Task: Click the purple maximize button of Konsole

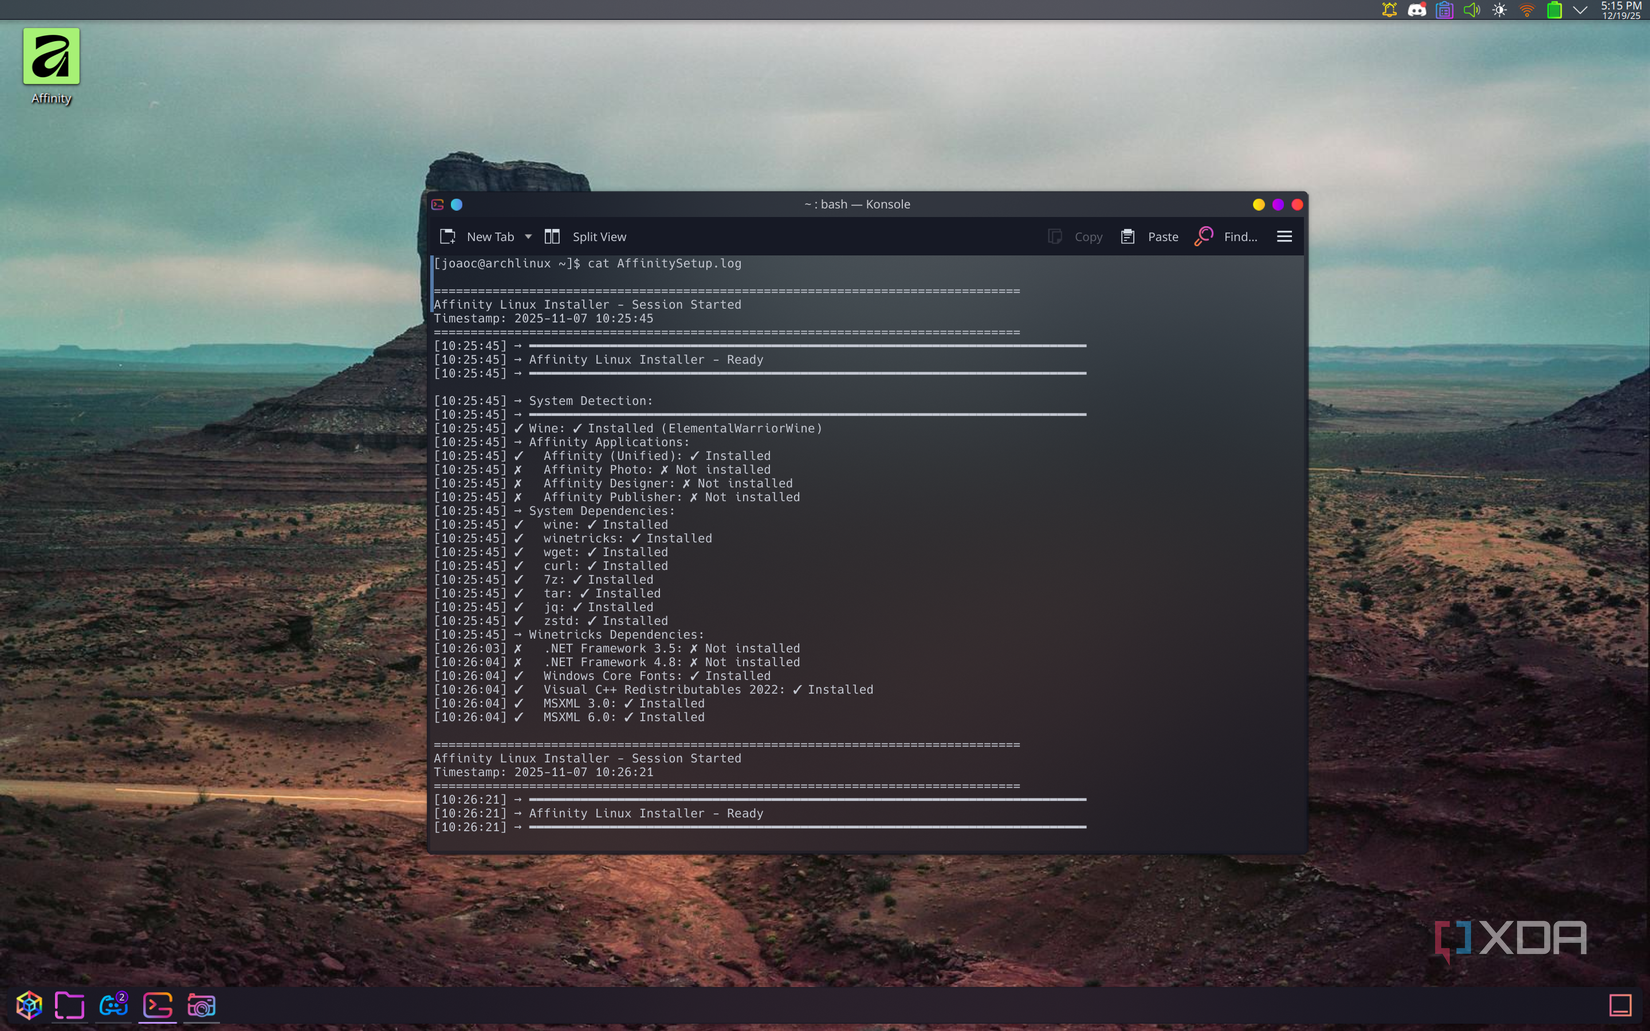Action: click(x=1278, y=204)
